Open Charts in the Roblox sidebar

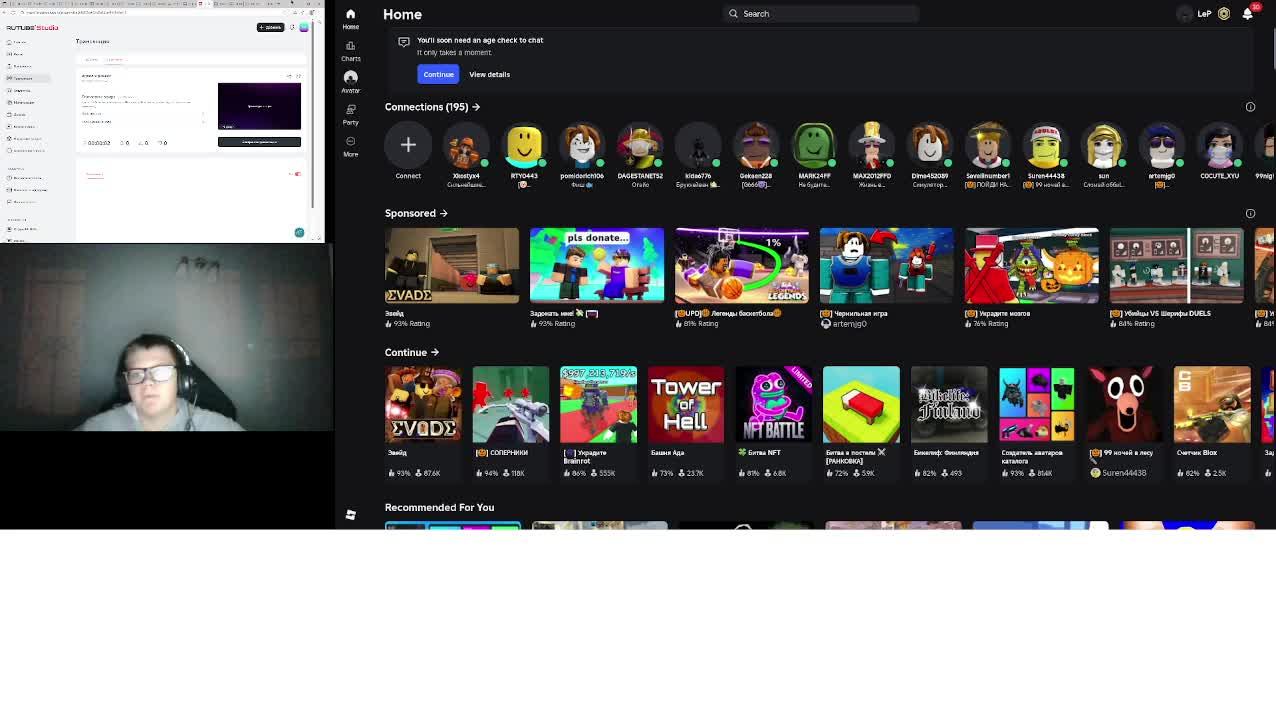pyautogui.click(x=350, y=51)
